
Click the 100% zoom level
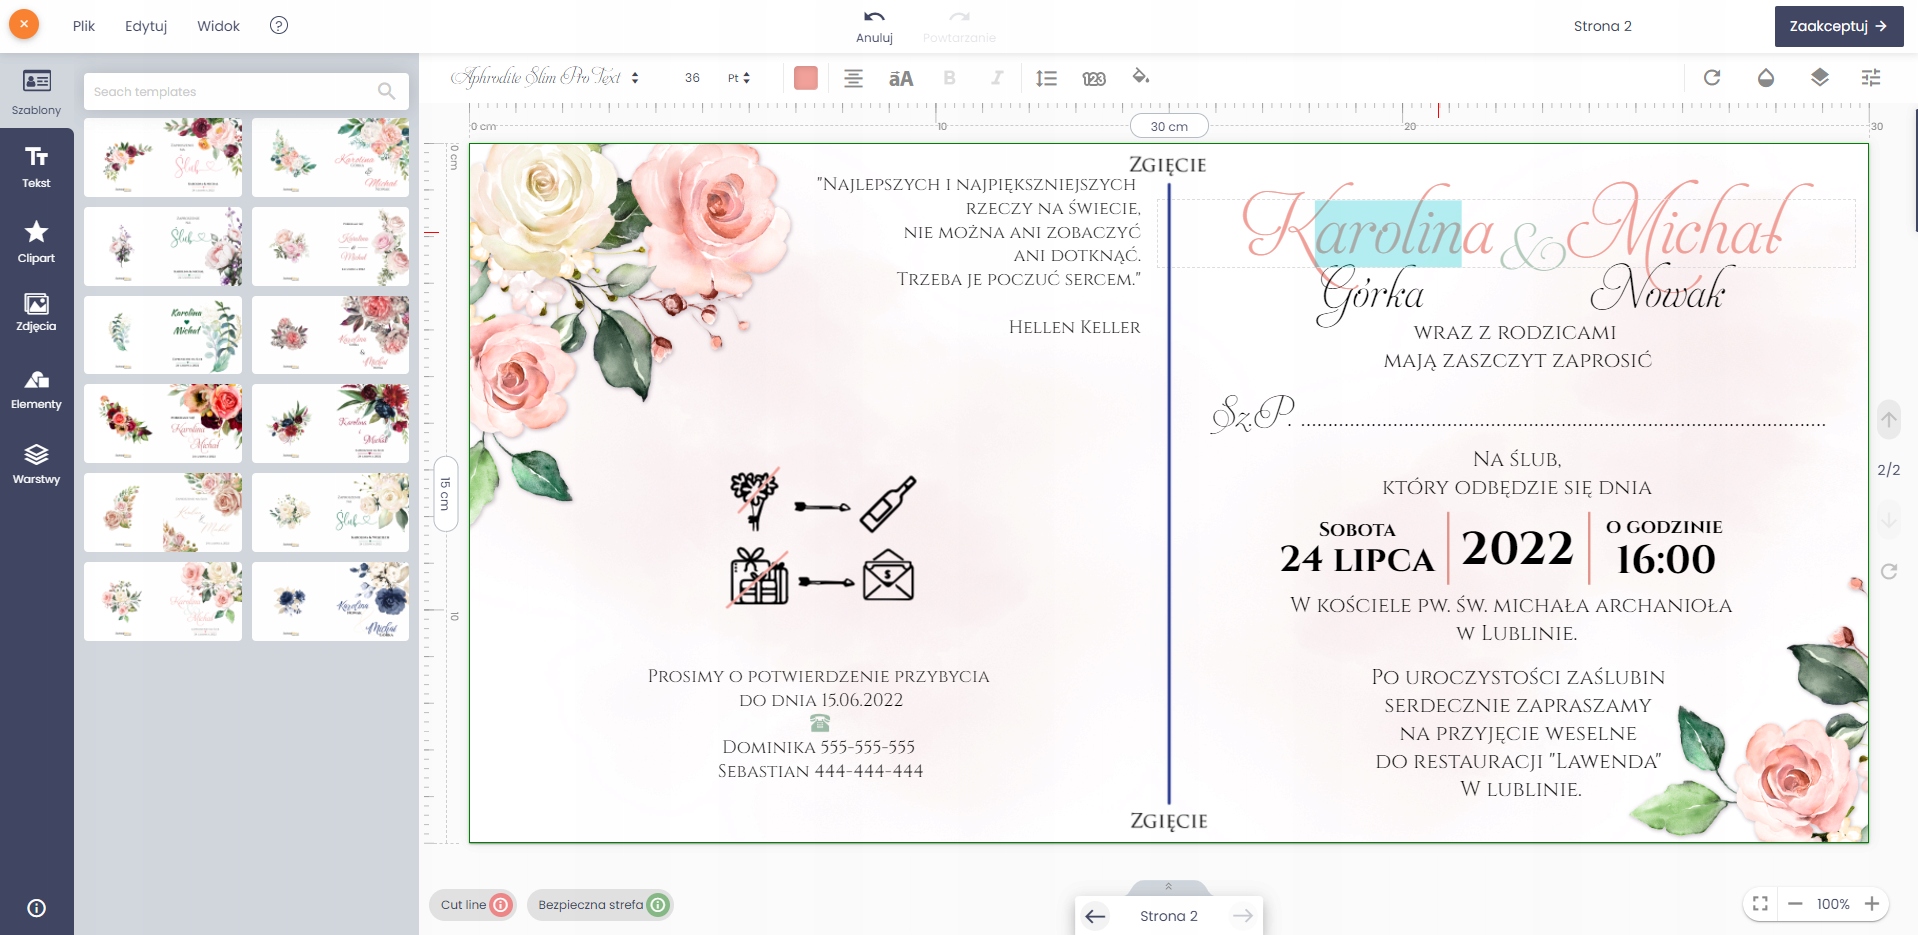point(1833,904)
